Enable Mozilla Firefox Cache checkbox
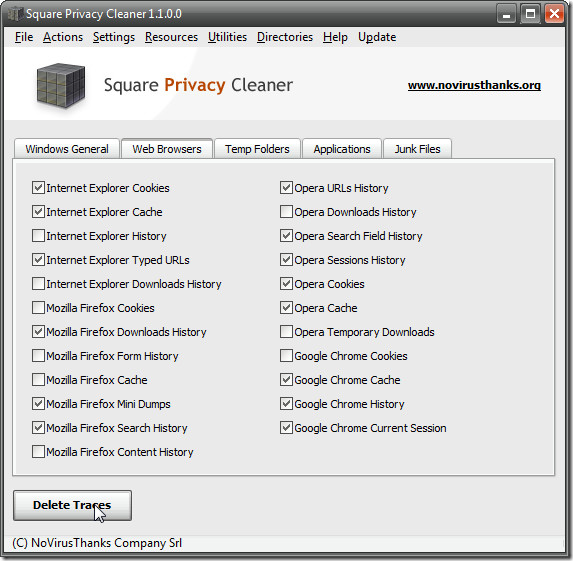This screenshot has width=573, height=561. point(38,380)
